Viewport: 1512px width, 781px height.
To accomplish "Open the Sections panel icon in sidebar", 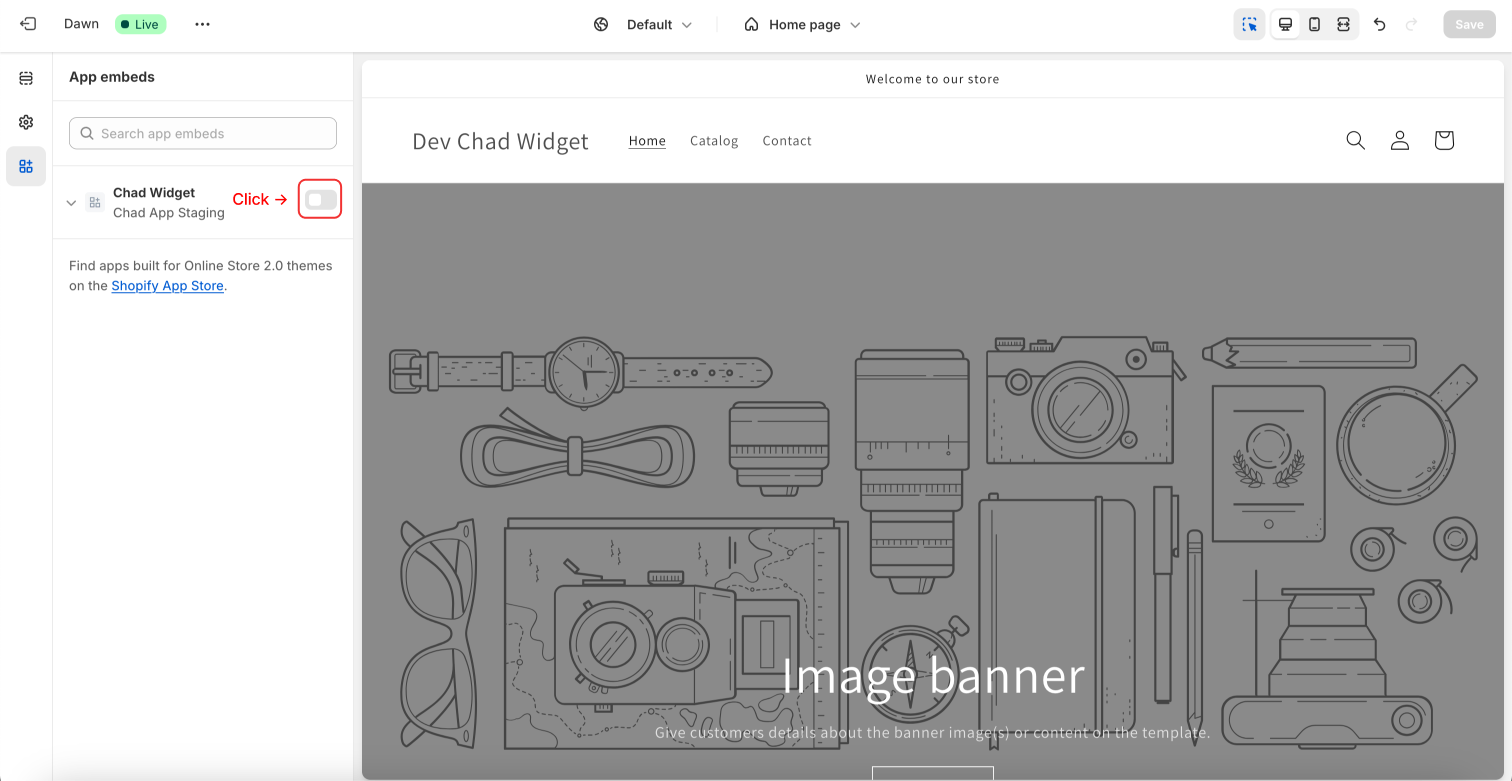I will click(26, 78).
